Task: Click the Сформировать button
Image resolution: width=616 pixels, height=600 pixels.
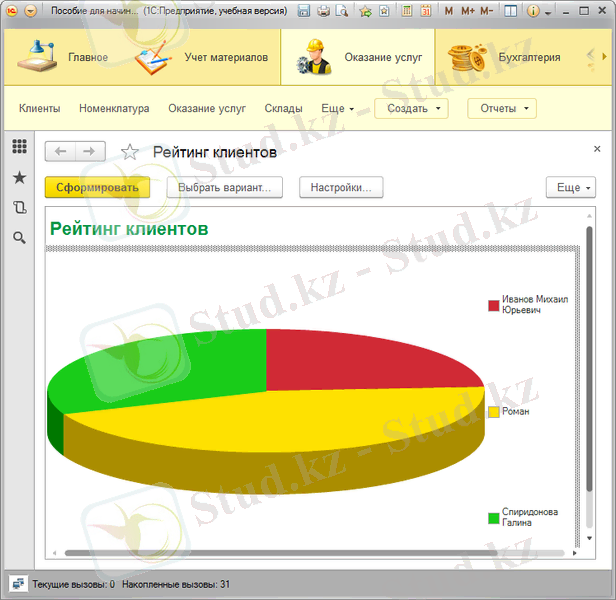Action: (x=97, y=187)
